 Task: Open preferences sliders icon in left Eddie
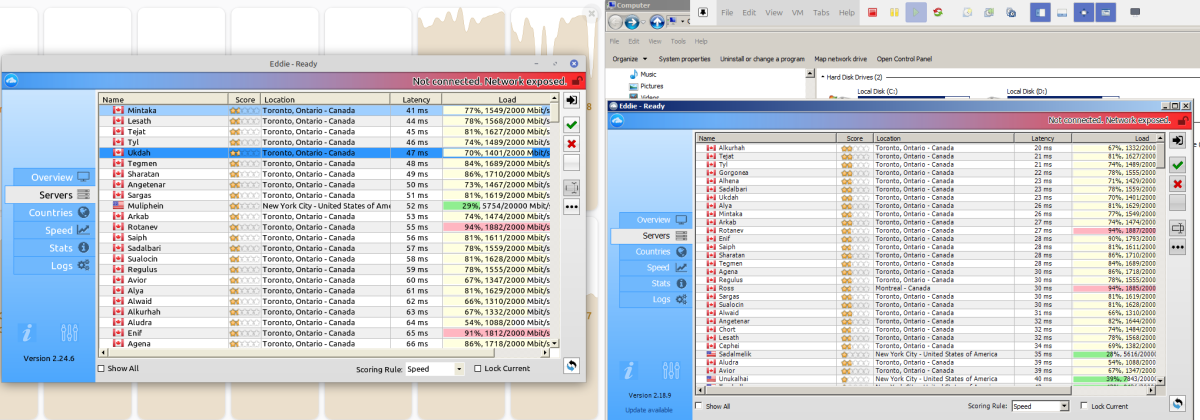(x=69, y=334)
